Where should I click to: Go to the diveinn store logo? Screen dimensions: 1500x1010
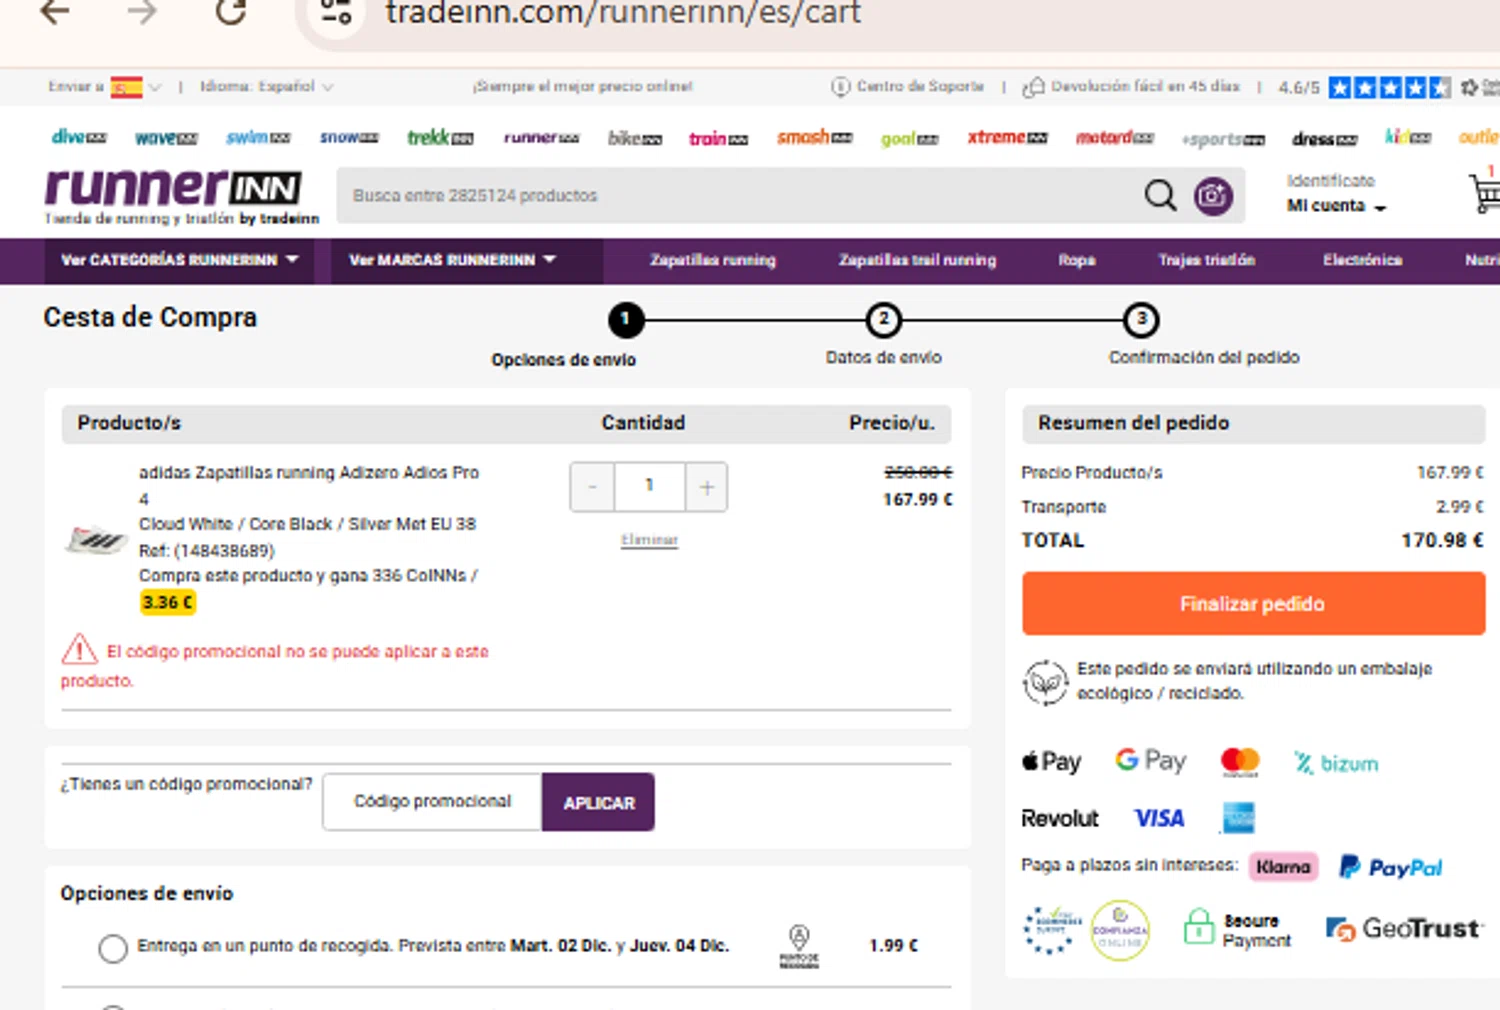tap(79, 137)
